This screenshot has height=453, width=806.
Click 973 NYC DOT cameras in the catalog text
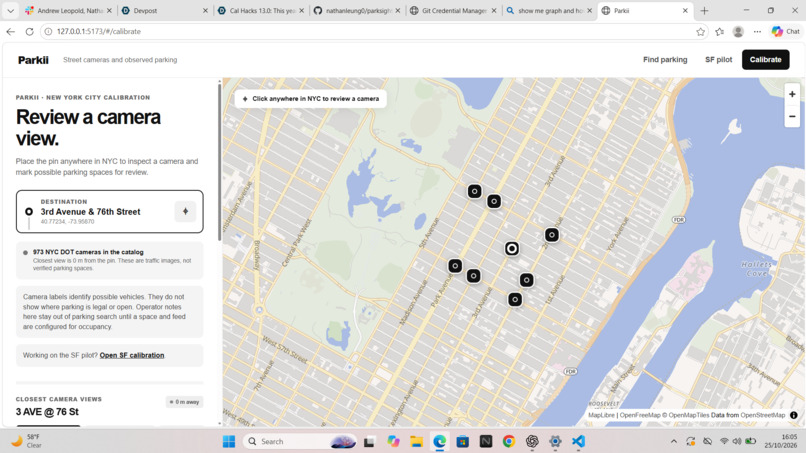click(88, 252)
